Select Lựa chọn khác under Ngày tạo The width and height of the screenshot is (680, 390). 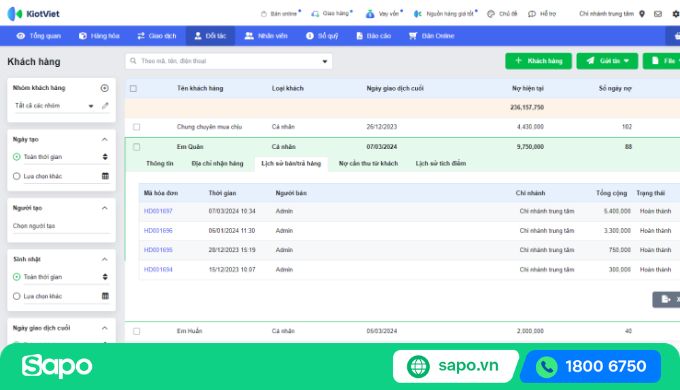[16, 176]
